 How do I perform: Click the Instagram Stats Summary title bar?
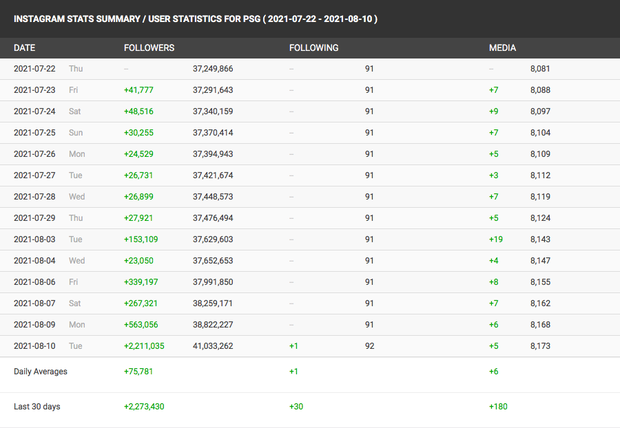195,19
